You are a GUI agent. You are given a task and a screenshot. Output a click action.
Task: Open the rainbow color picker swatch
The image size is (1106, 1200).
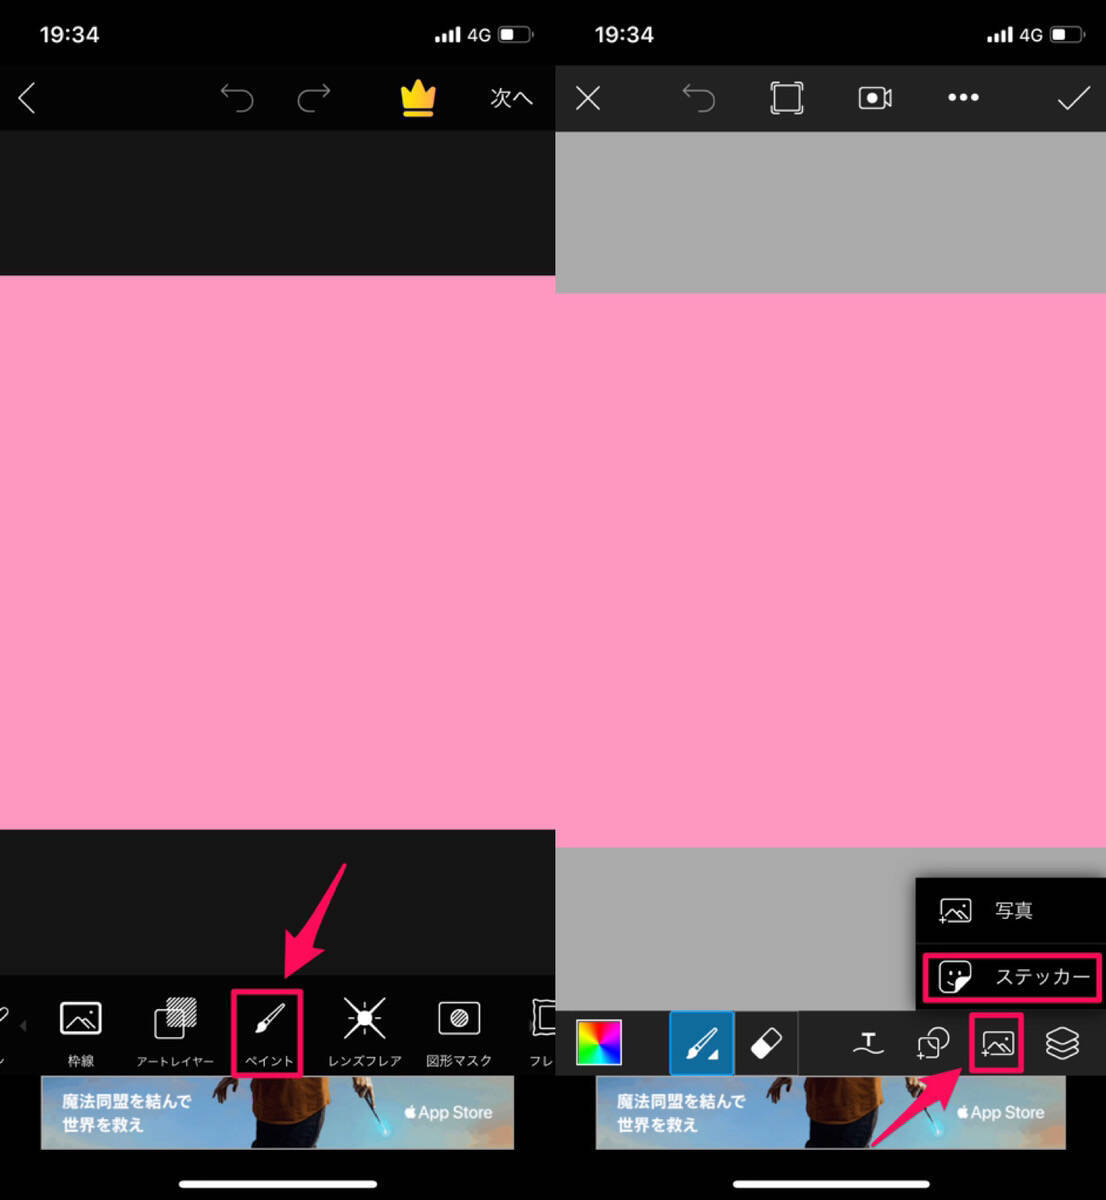pyautogui.click(x=599, y=1042)
